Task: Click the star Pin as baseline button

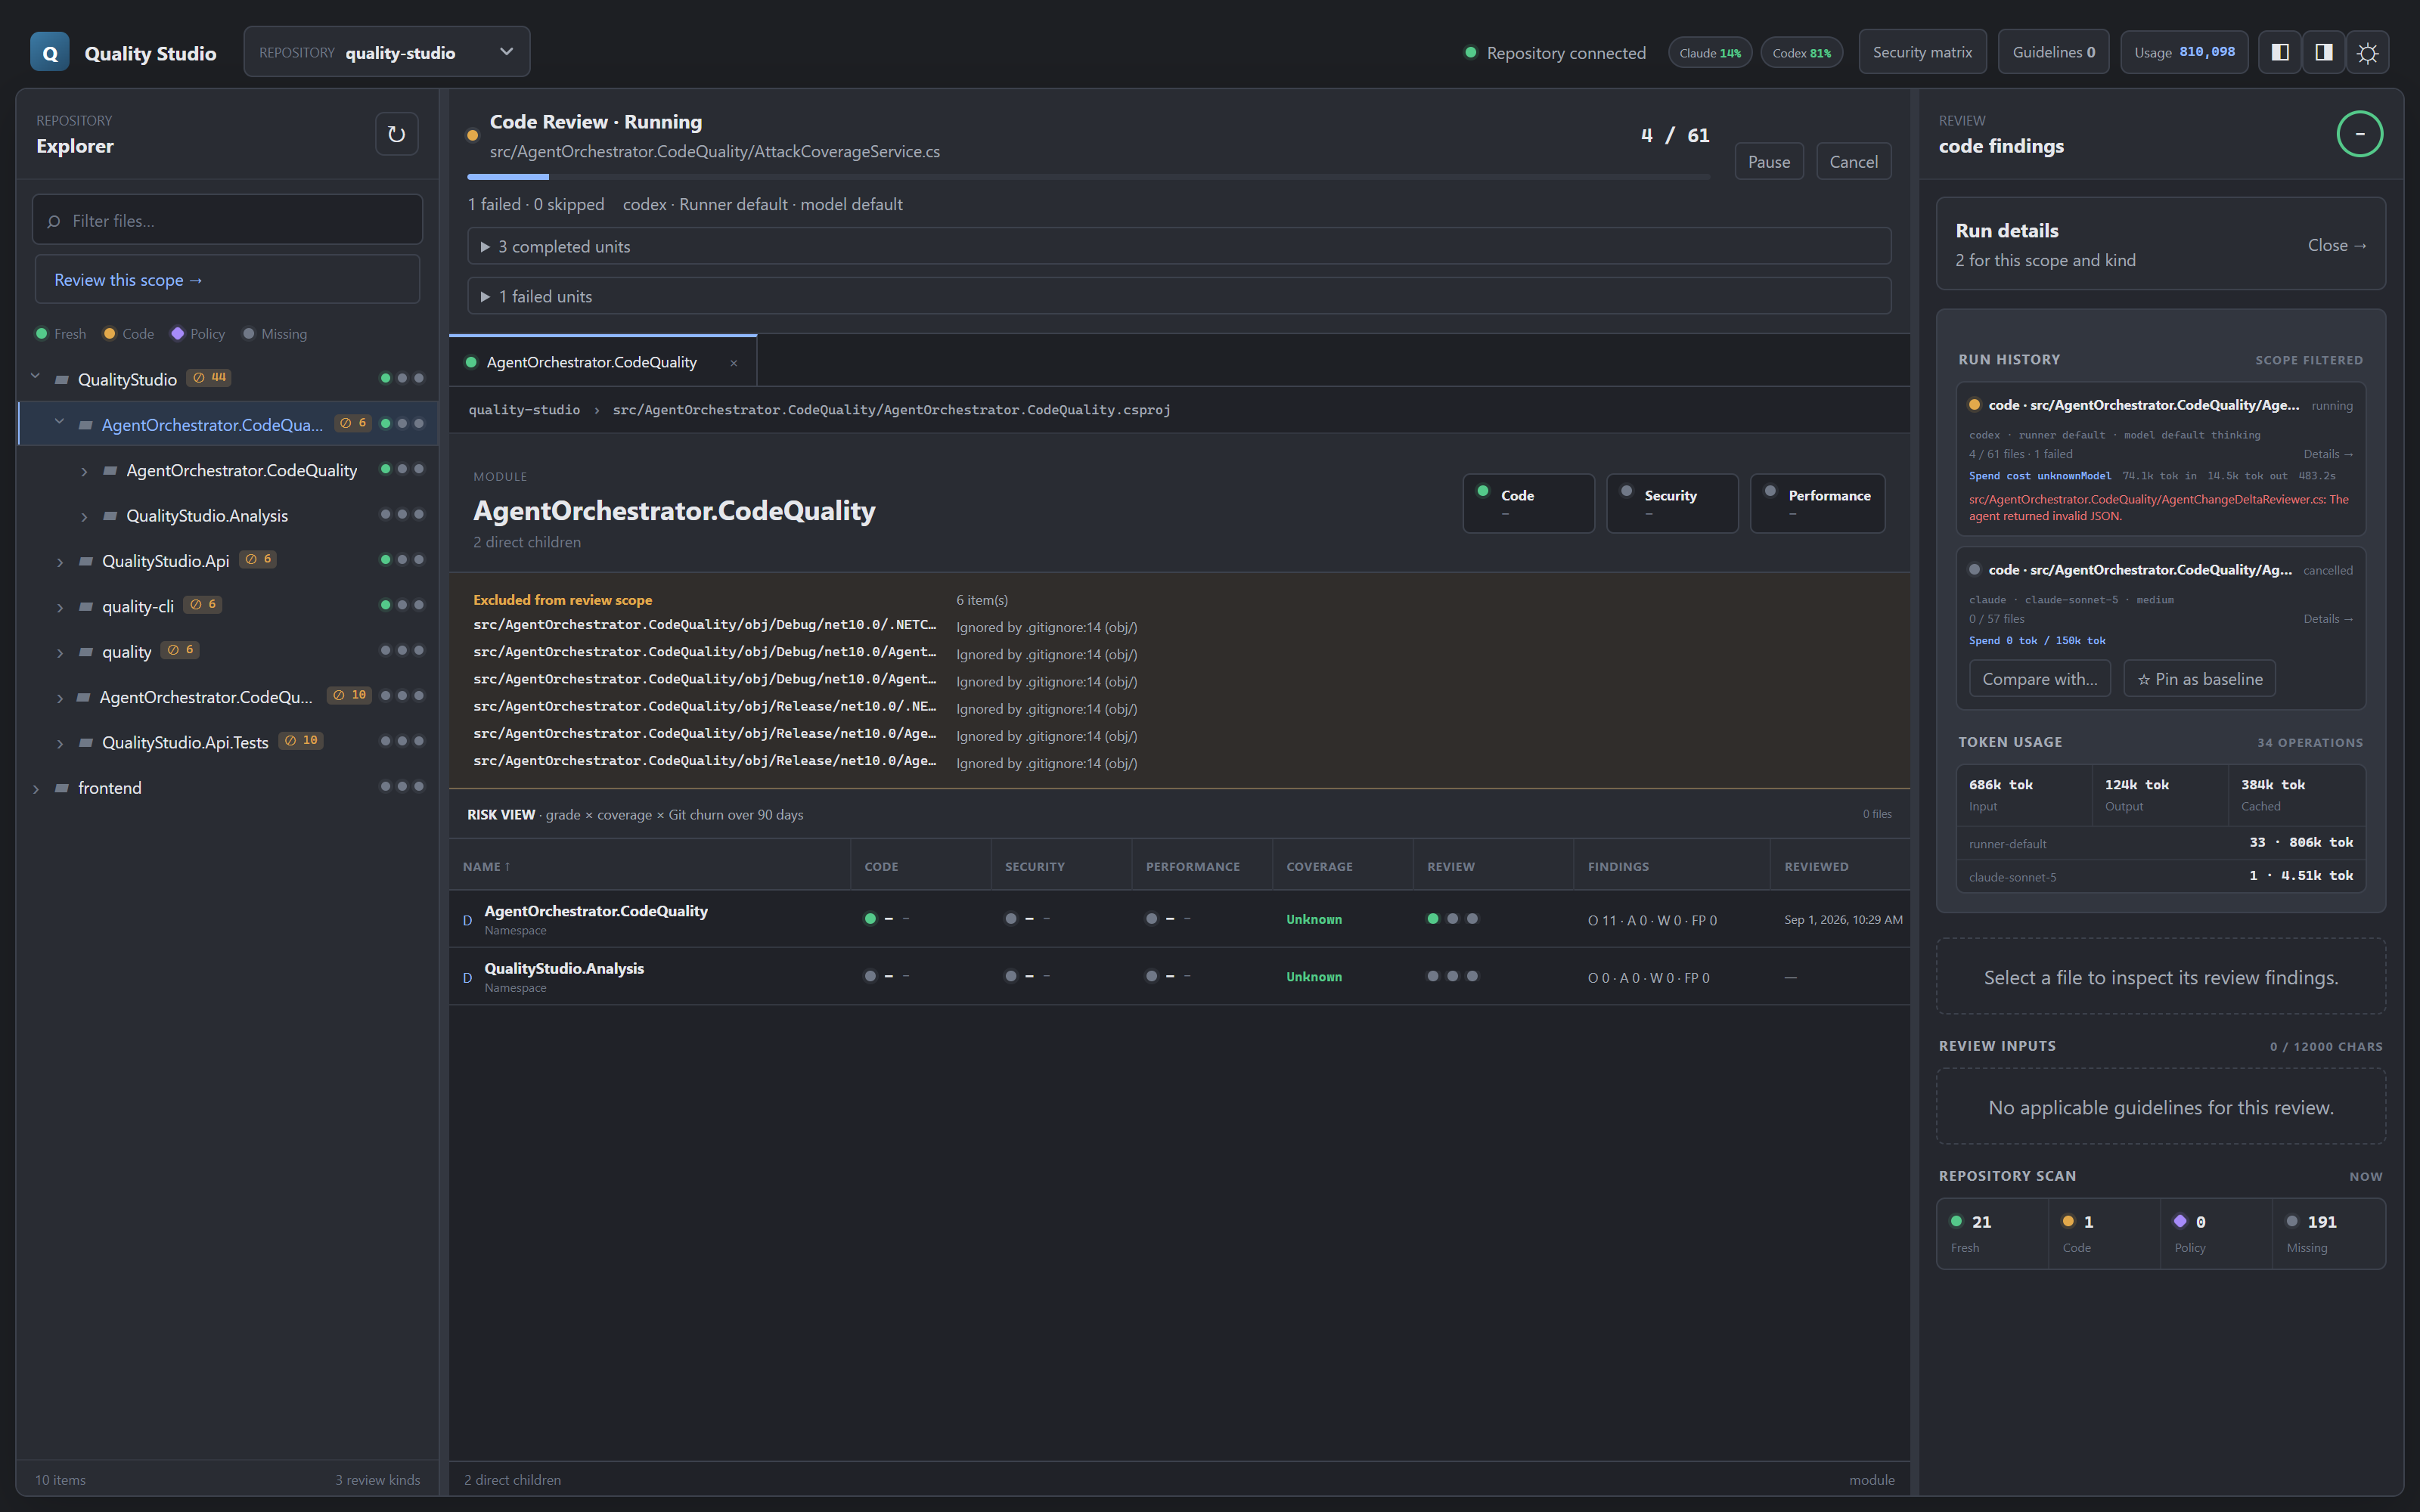Action: tap(2199, 679)
